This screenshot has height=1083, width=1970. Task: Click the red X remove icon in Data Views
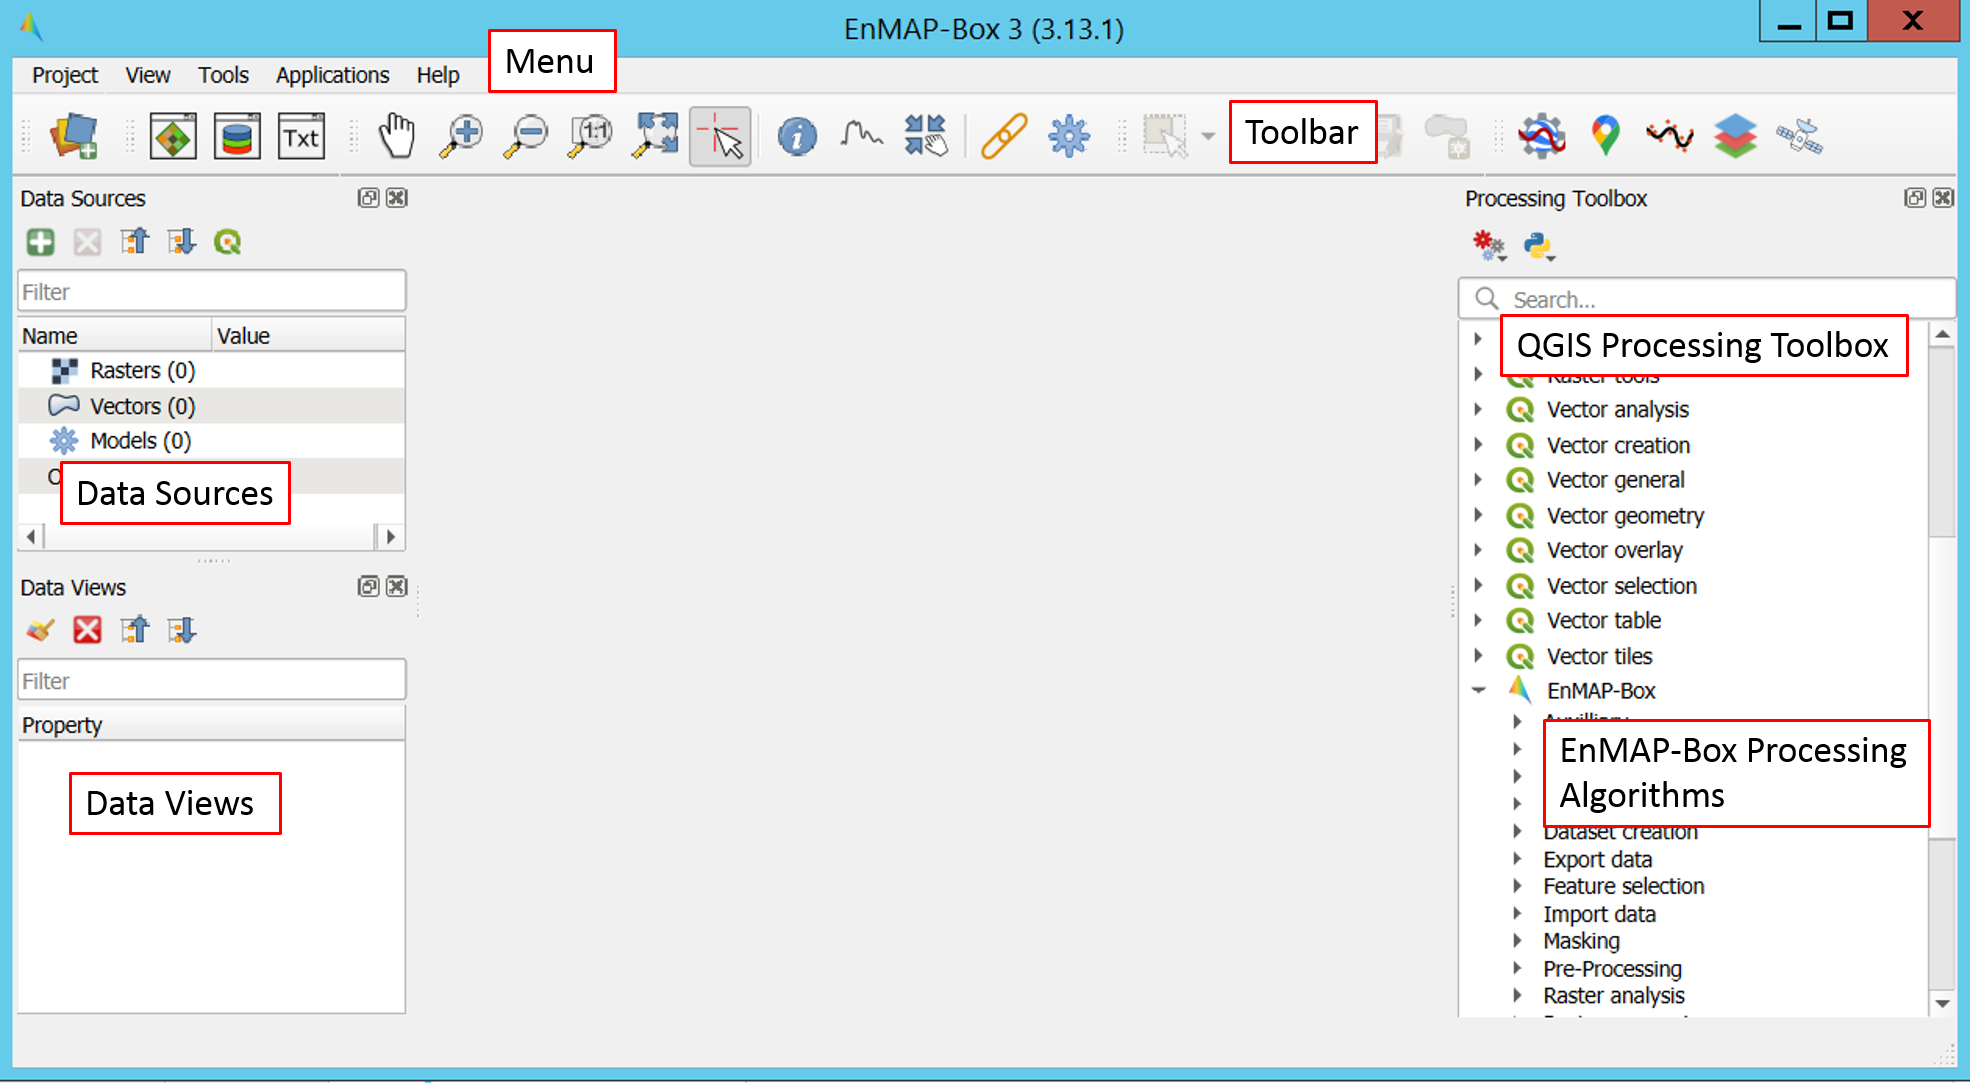pyautogui.click(x=88, y=630)
